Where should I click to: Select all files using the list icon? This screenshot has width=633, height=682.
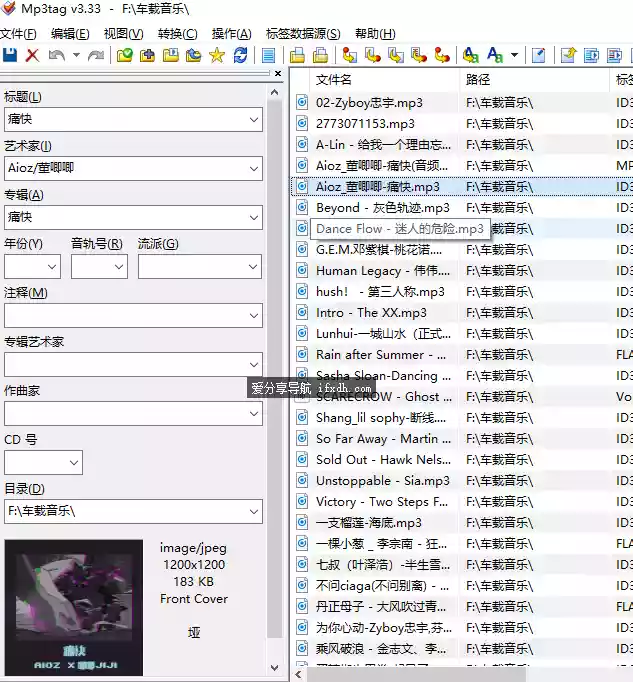tap(268, 55)
